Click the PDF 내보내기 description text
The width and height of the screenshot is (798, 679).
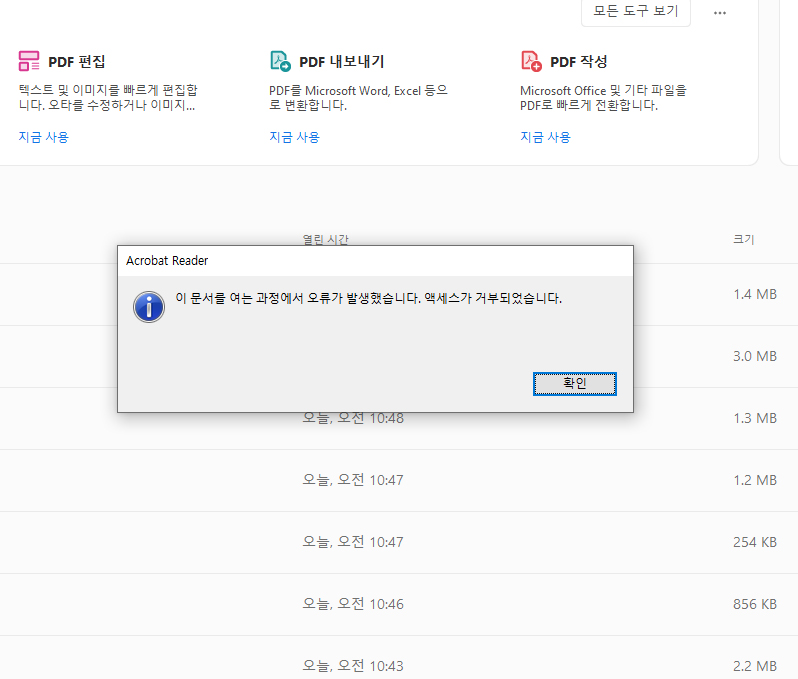[x=358, y=98]
